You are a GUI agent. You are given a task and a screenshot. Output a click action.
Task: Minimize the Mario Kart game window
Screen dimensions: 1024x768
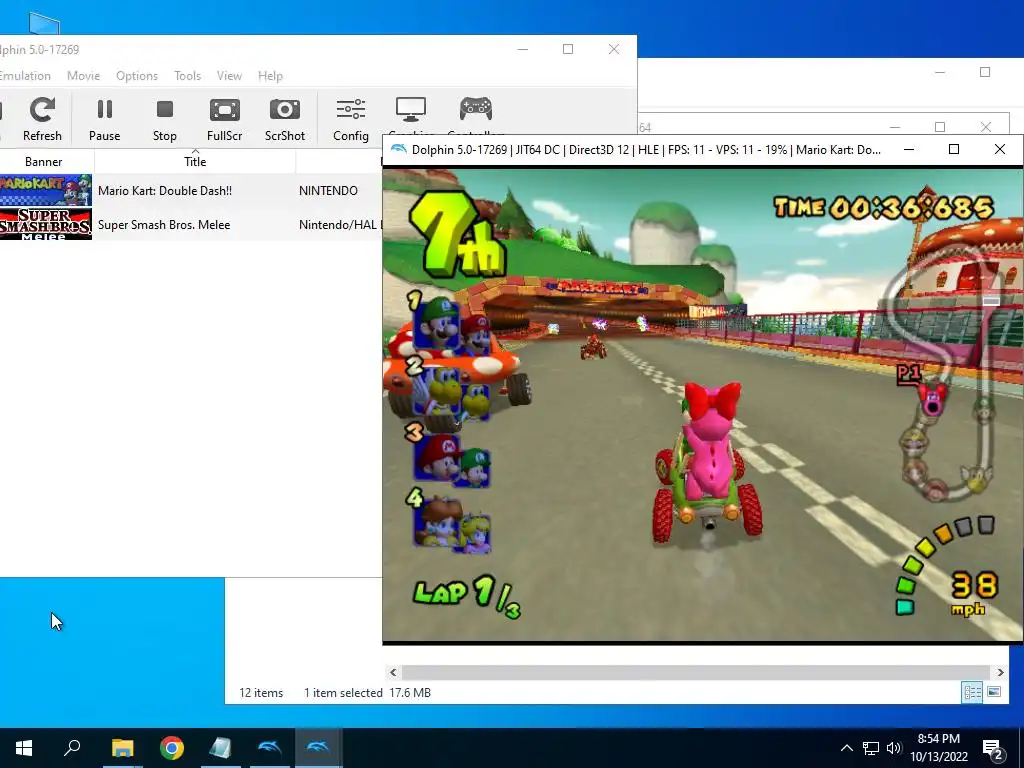click(909, 150)
